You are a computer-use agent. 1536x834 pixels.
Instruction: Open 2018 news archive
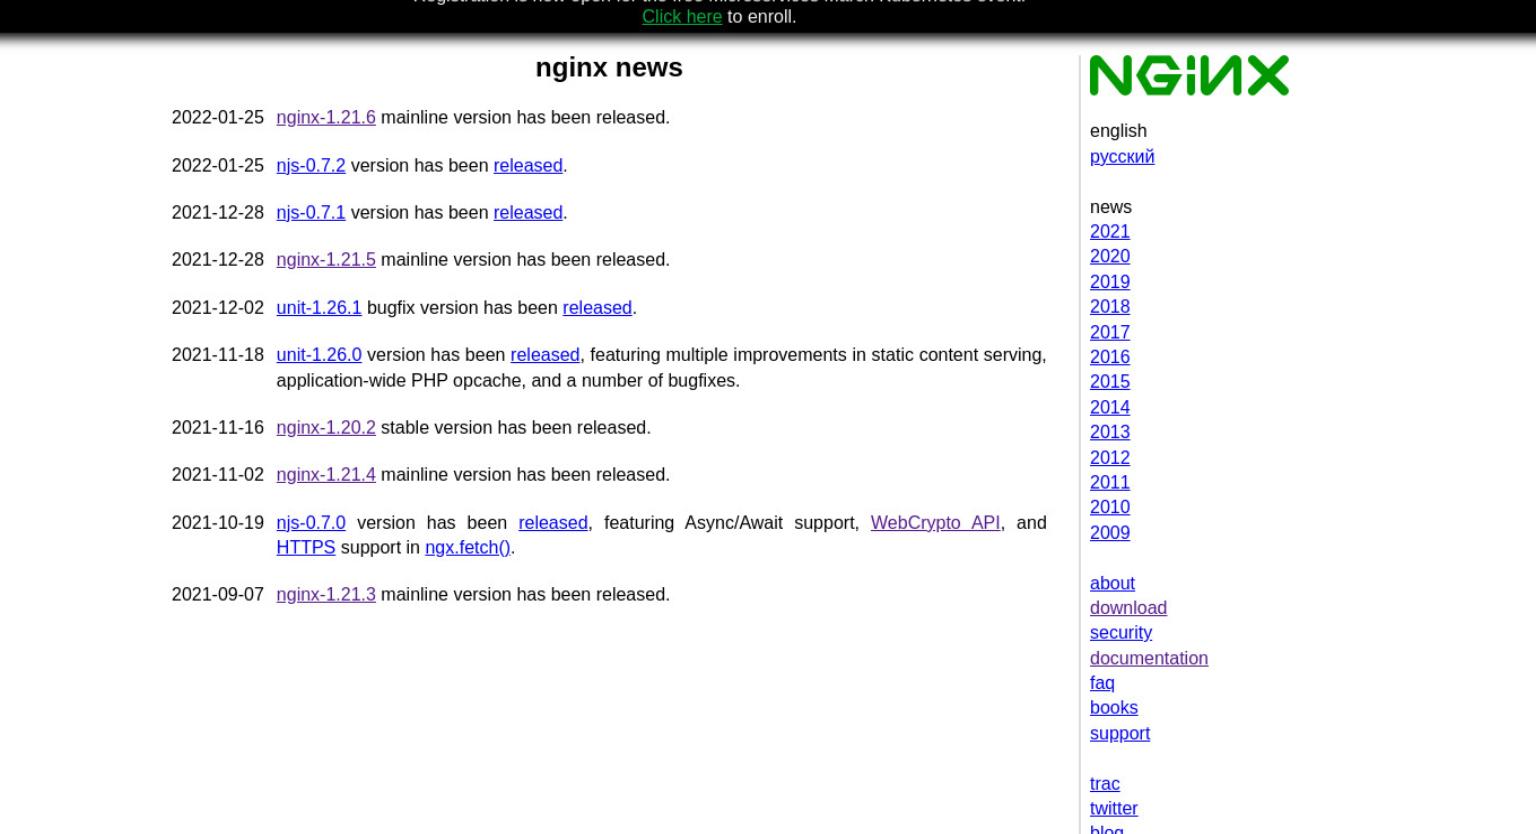pyautogui.click(x=1110, y=306)
